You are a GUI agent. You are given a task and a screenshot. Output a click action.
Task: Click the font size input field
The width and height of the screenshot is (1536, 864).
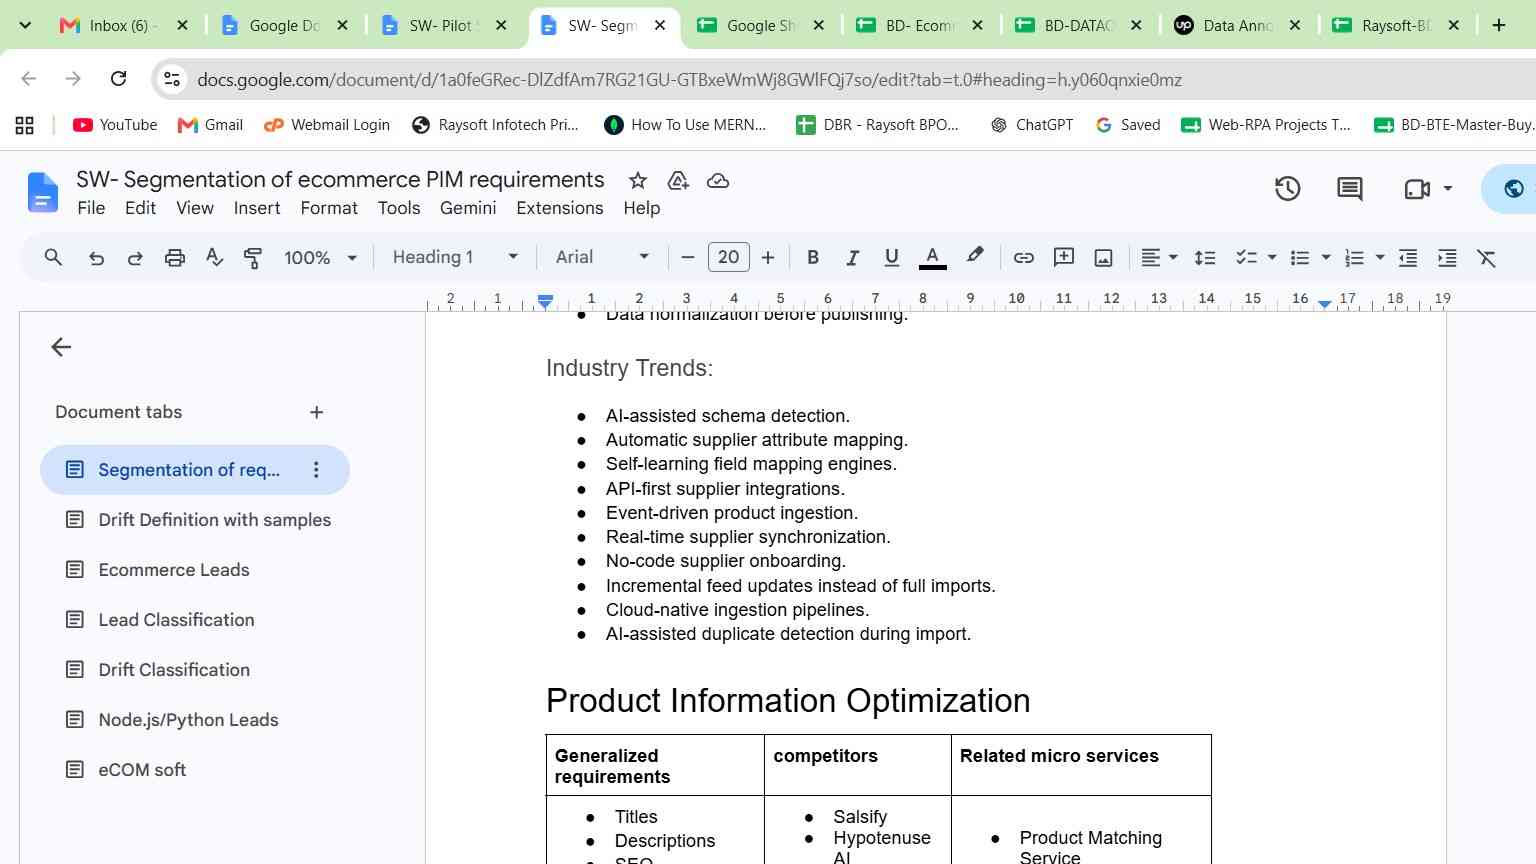click(728, 257)
